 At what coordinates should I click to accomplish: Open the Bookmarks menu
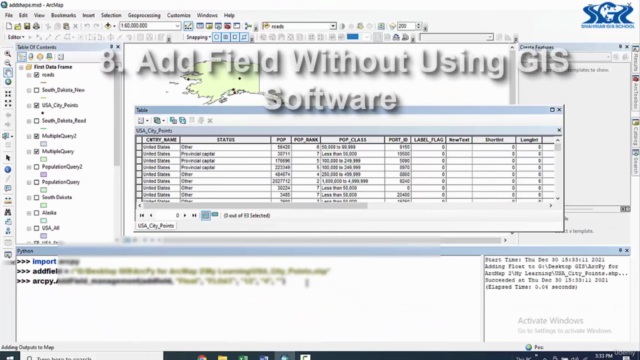[63, 16]
